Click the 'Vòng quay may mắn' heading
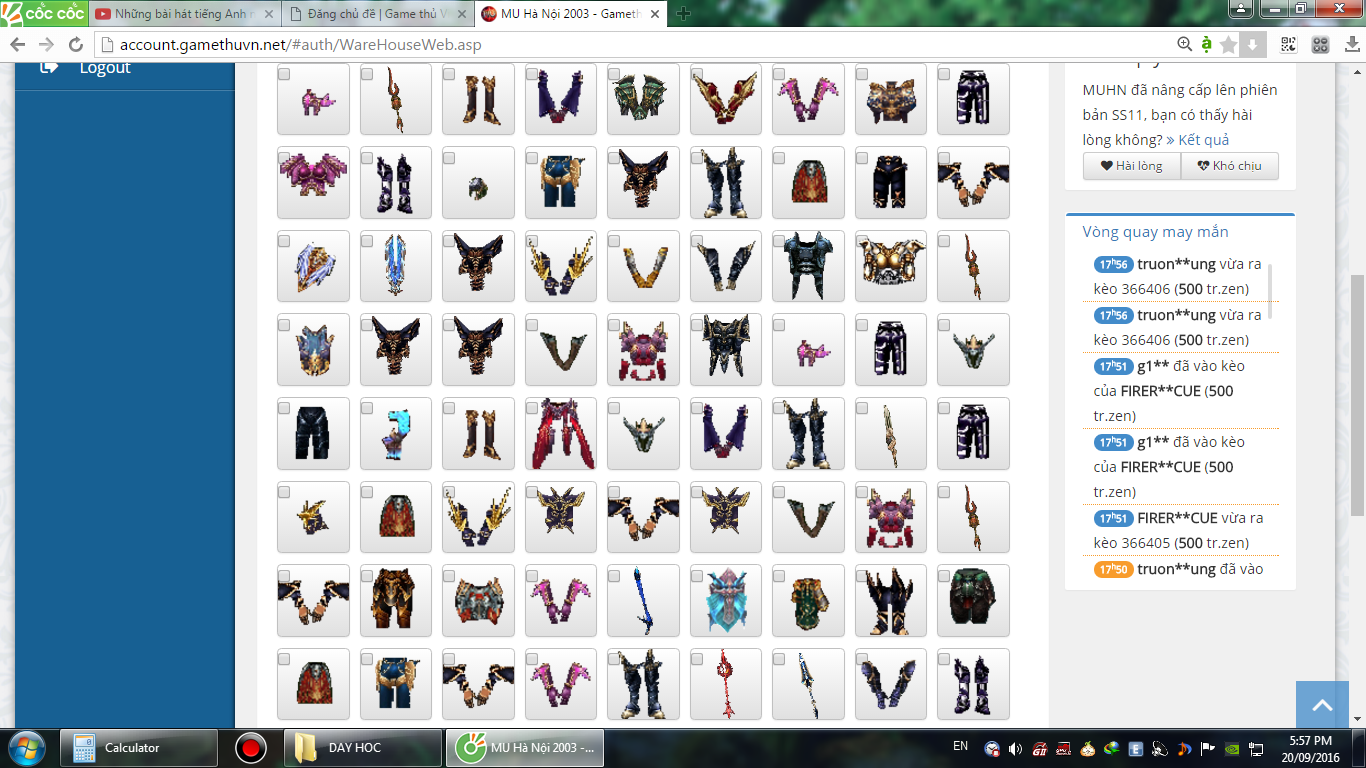Viewport: 1366px width, 768px height. (x=1155, y=232)
